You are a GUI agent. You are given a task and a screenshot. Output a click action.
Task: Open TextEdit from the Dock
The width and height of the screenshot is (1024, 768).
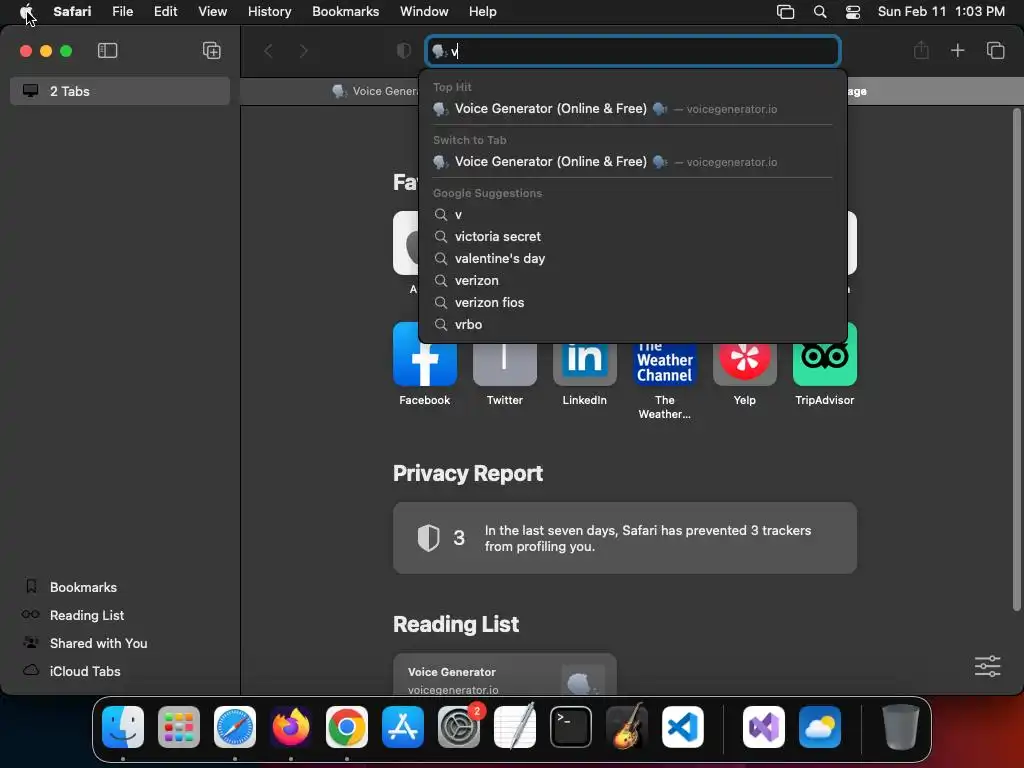click(515, 727)
